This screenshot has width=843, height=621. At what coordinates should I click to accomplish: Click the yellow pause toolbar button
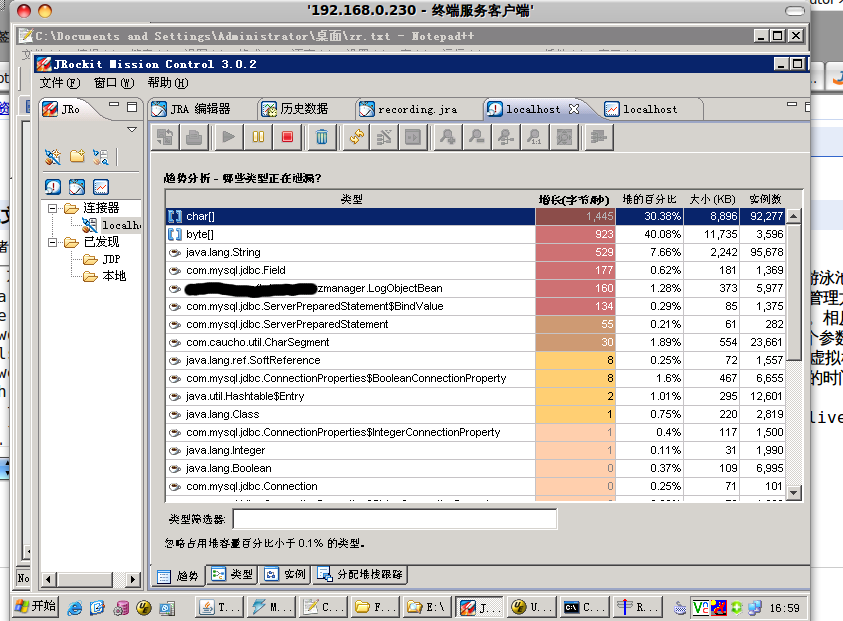pos(258,137)
